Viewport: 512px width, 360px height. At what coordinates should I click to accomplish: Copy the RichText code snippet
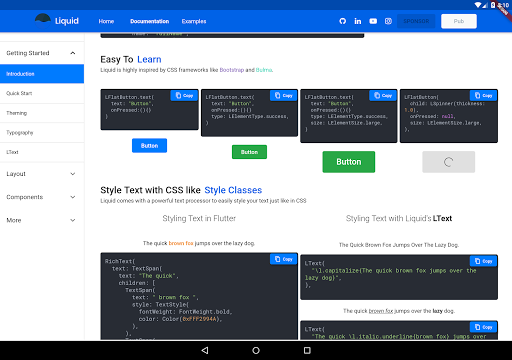(x=284, y=259)
